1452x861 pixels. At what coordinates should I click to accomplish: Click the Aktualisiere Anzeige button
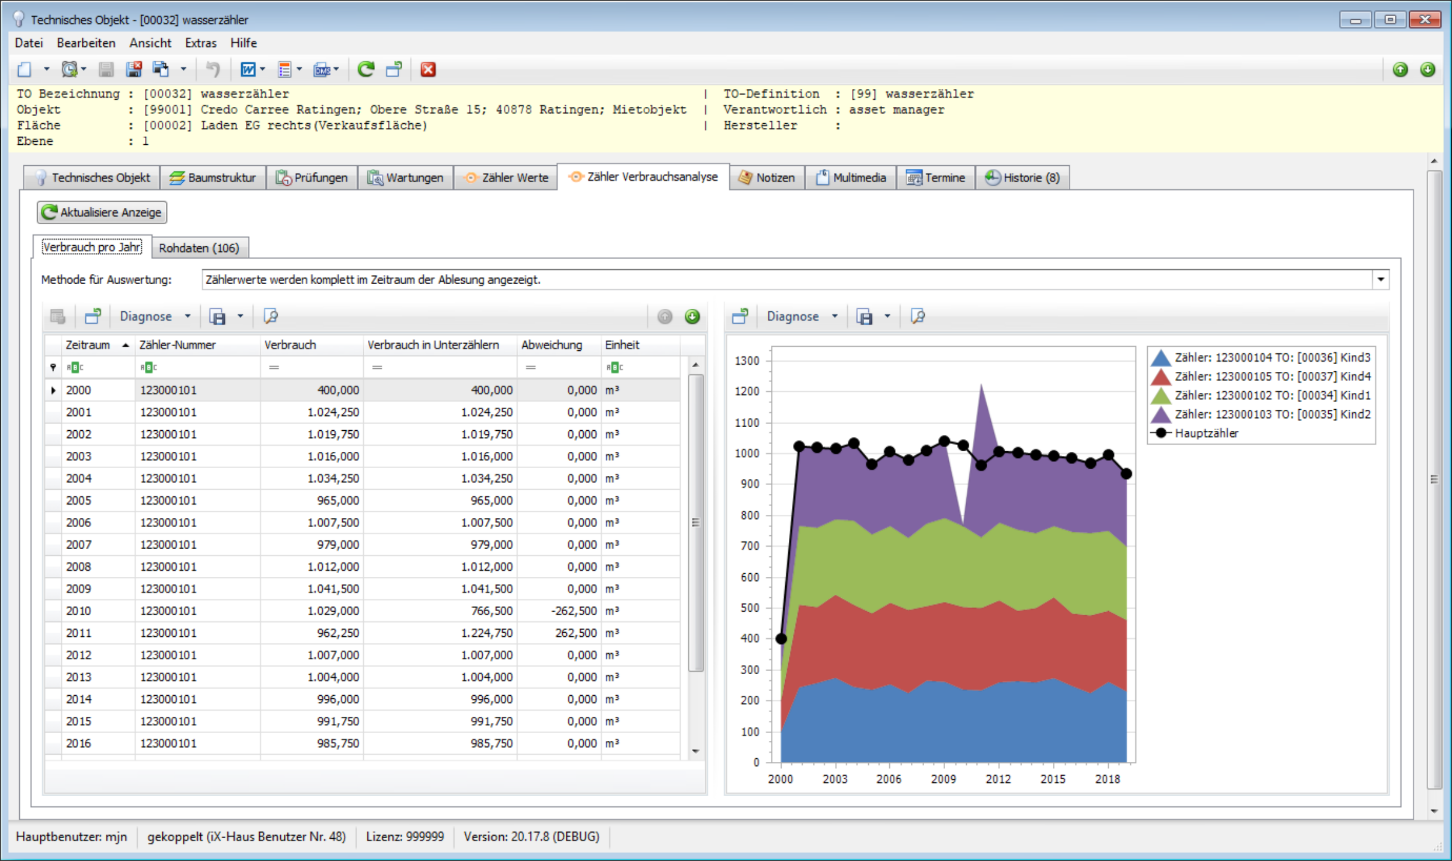(x=102, y=212)
